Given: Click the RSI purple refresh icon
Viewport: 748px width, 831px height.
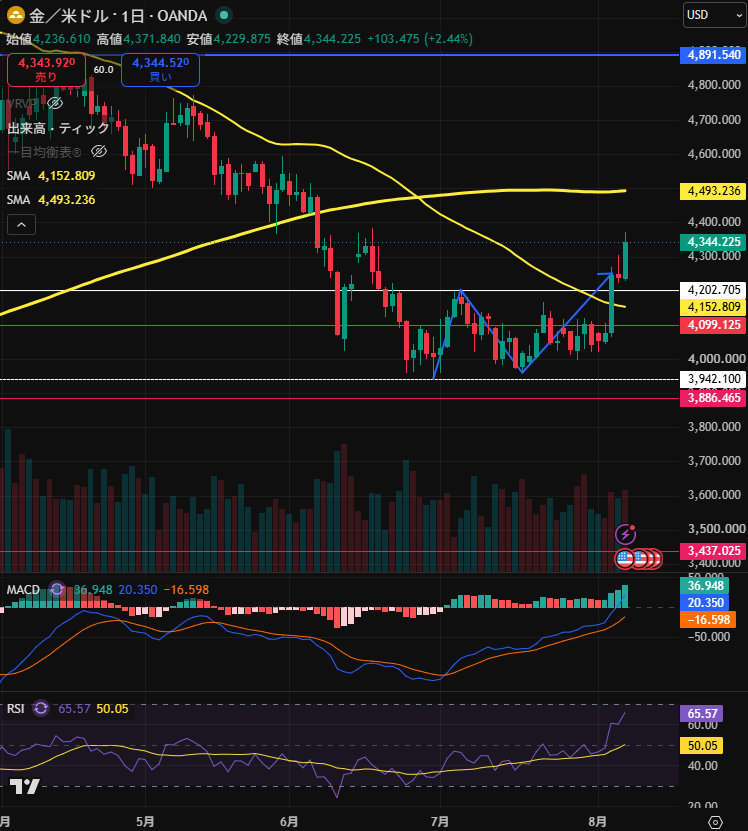Looking at the screenshot, I should 41,709.
